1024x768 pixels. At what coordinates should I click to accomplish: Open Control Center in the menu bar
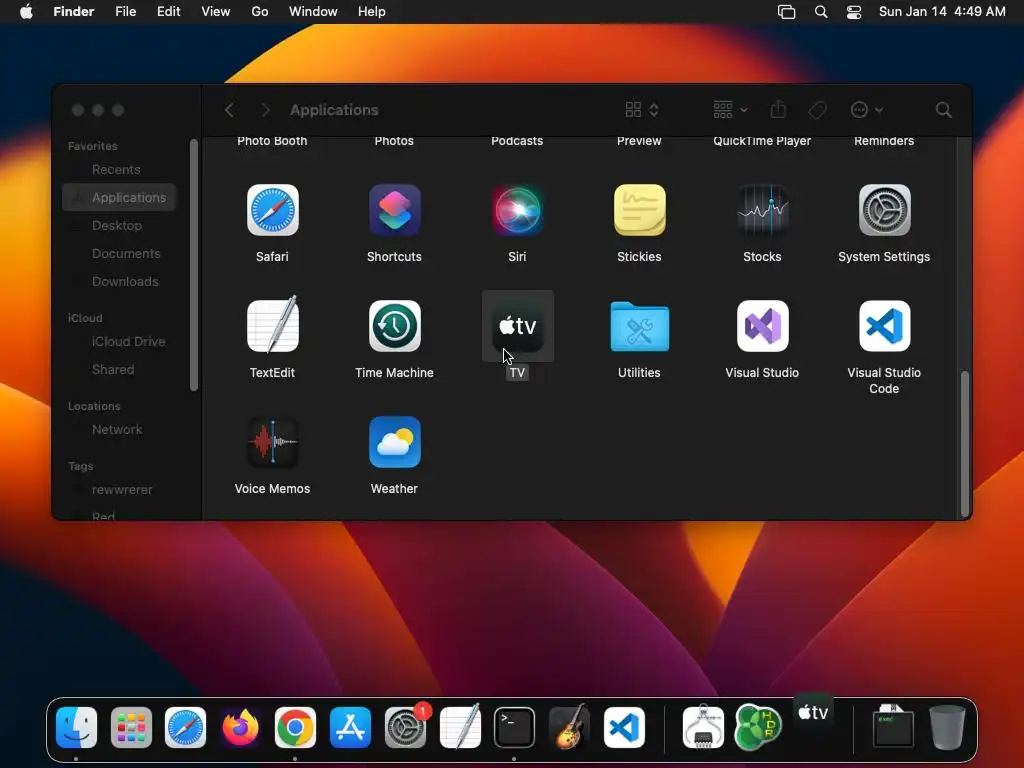point(854,12)
